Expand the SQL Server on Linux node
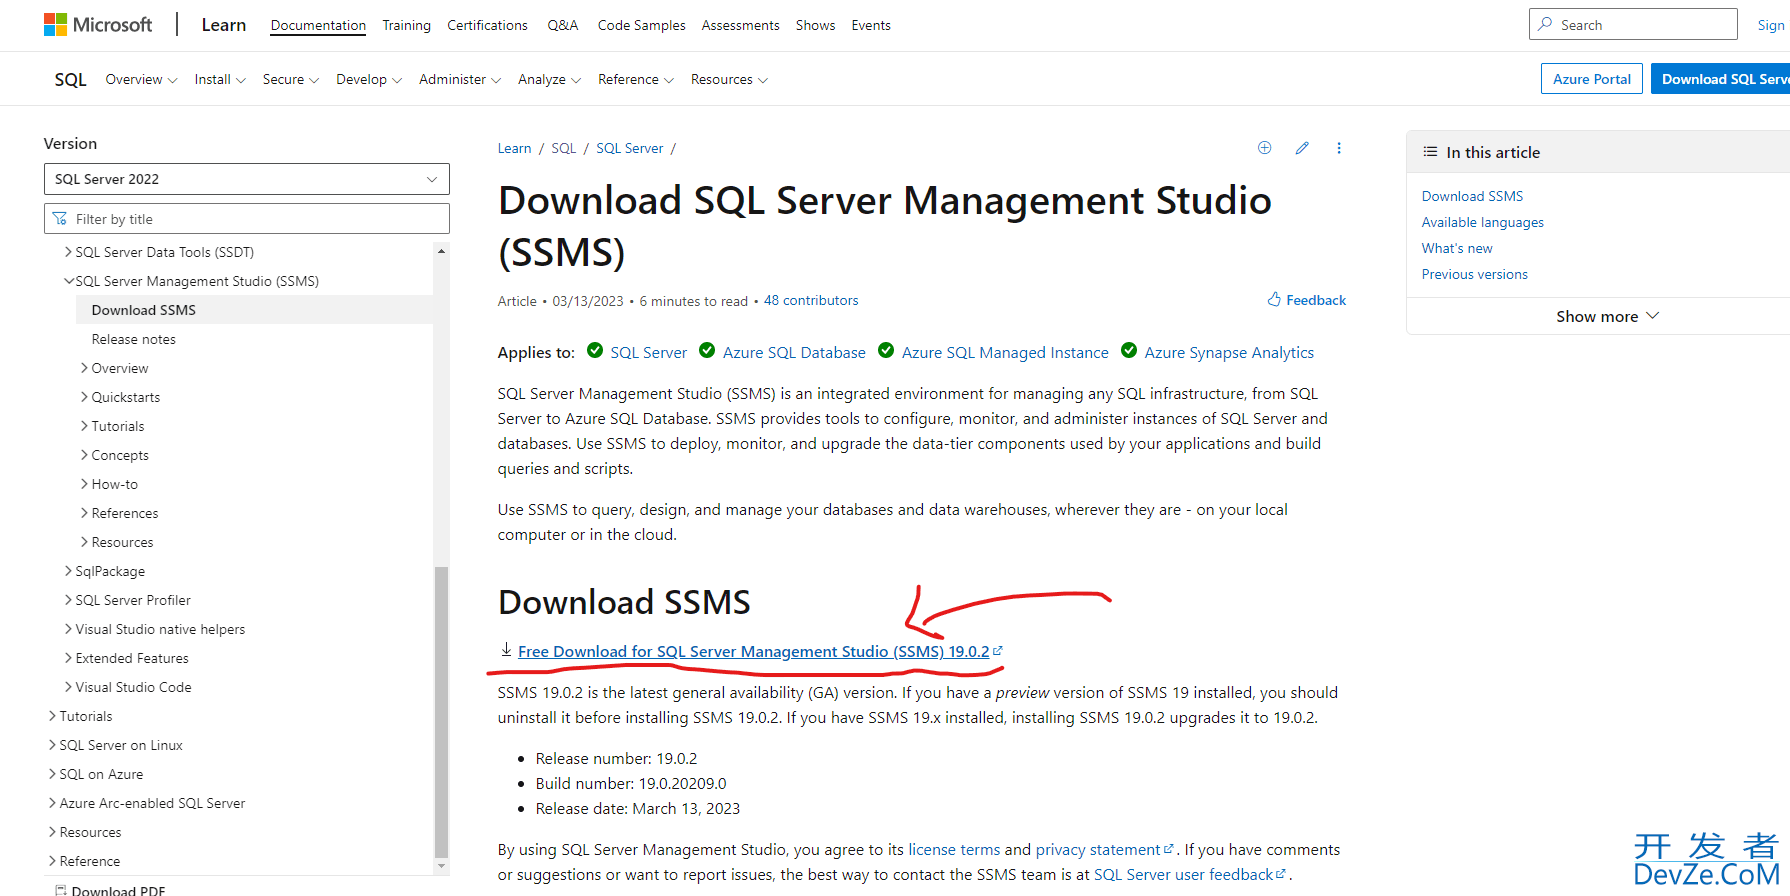Image resolution: width=1790 pixels, height=896 pixels. pos(52,745)
